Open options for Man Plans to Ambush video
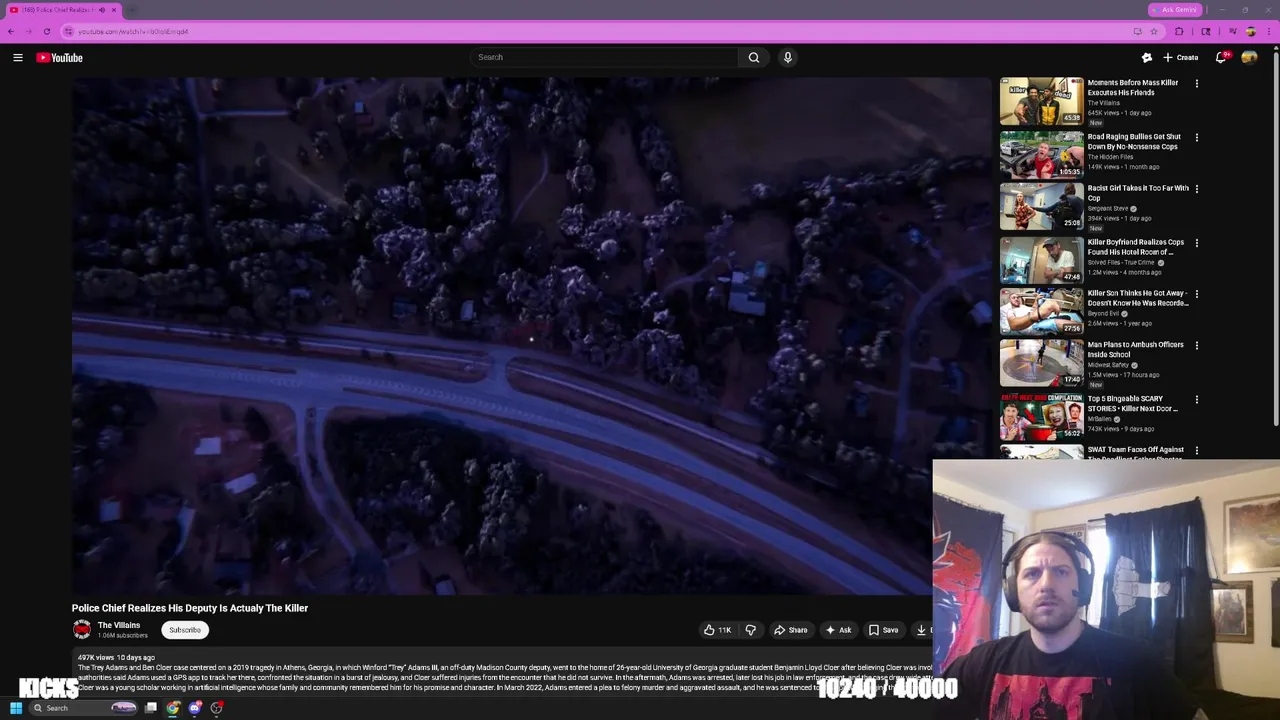The height and width of the screenshot is (720, 1280). [1197, 346]
